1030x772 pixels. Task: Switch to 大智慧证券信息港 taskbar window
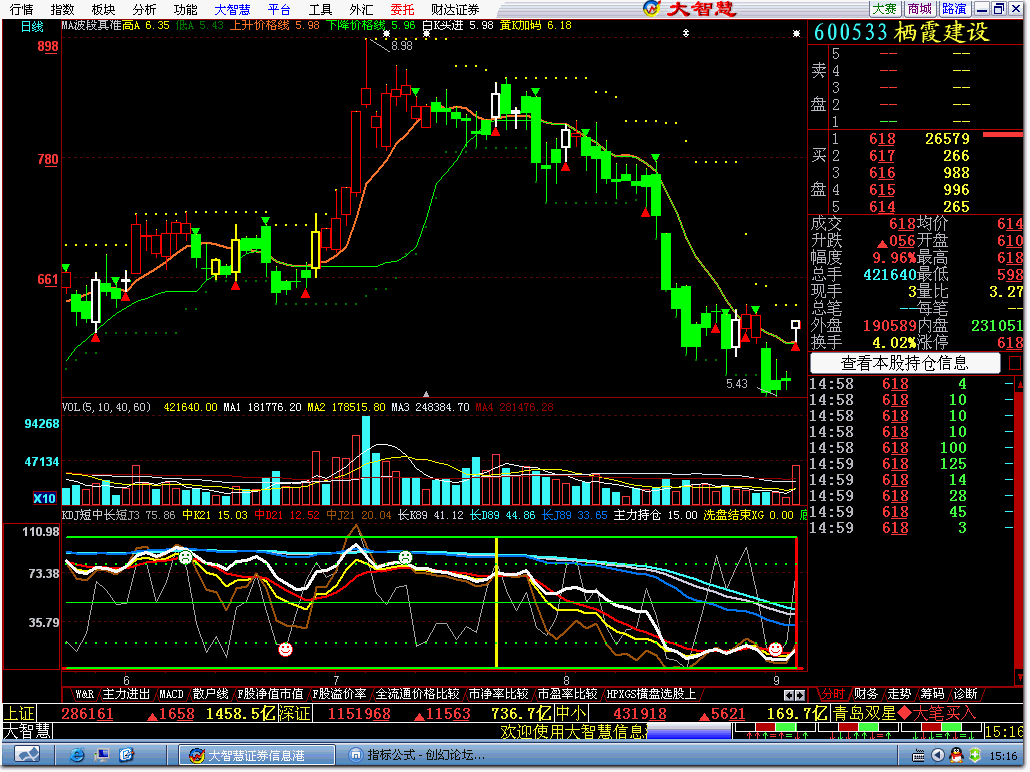(258, 755)
